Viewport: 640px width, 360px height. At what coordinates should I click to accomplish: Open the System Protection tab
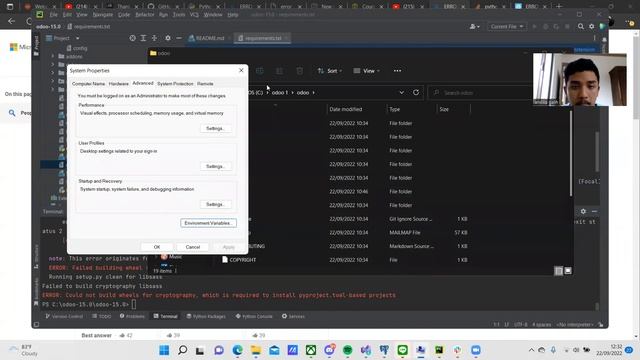click(x=175, y=84)
